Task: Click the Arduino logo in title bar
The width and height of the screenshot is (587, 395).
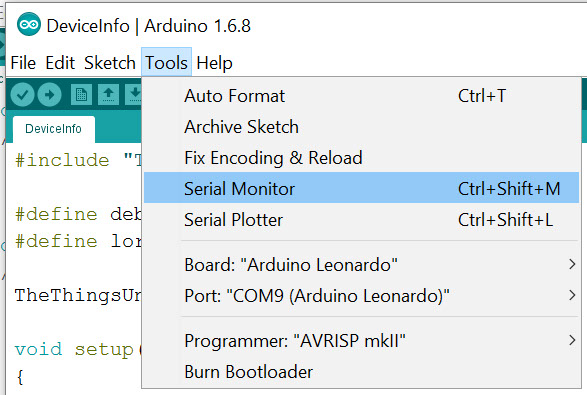Action: (29, 25)
